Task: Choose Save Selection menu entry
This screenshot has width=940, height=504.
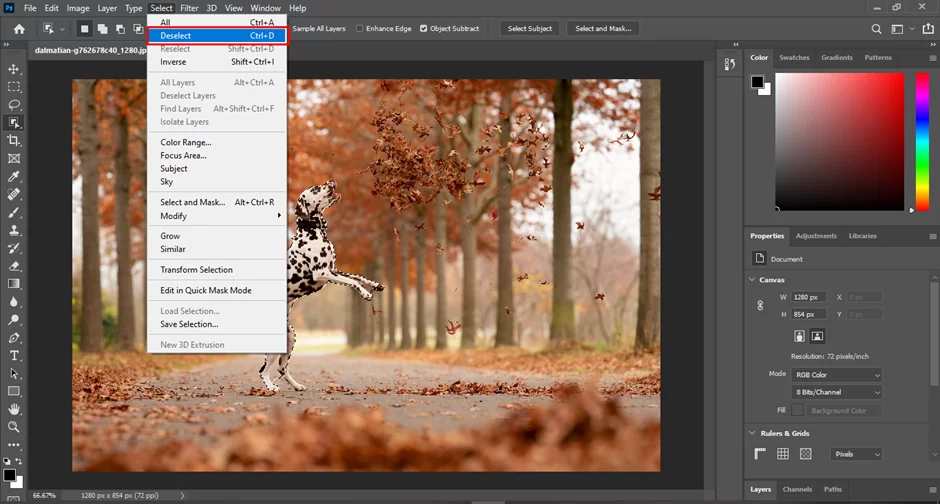Action: click(217, 324)
